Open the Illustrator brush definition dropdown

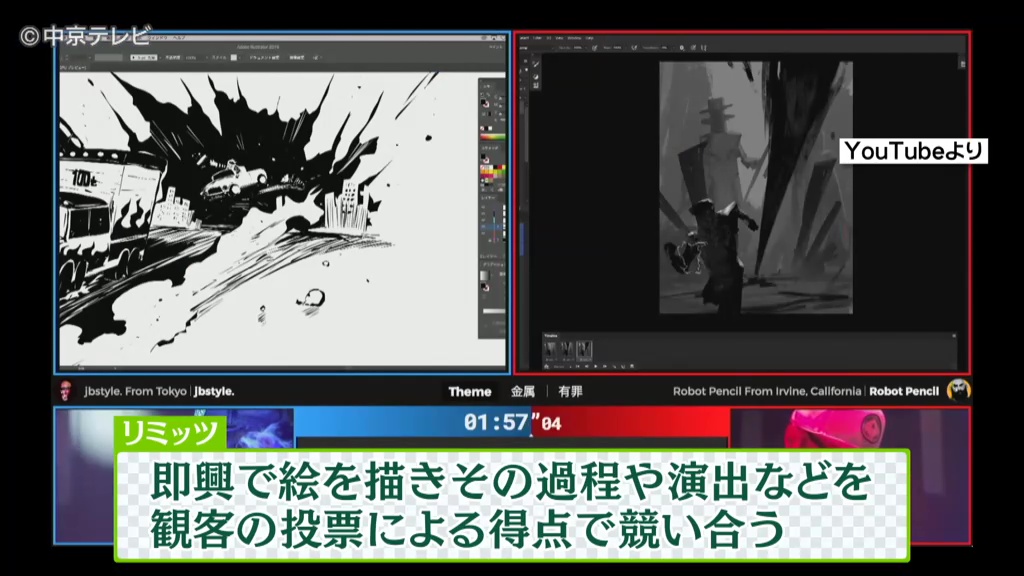144,57
